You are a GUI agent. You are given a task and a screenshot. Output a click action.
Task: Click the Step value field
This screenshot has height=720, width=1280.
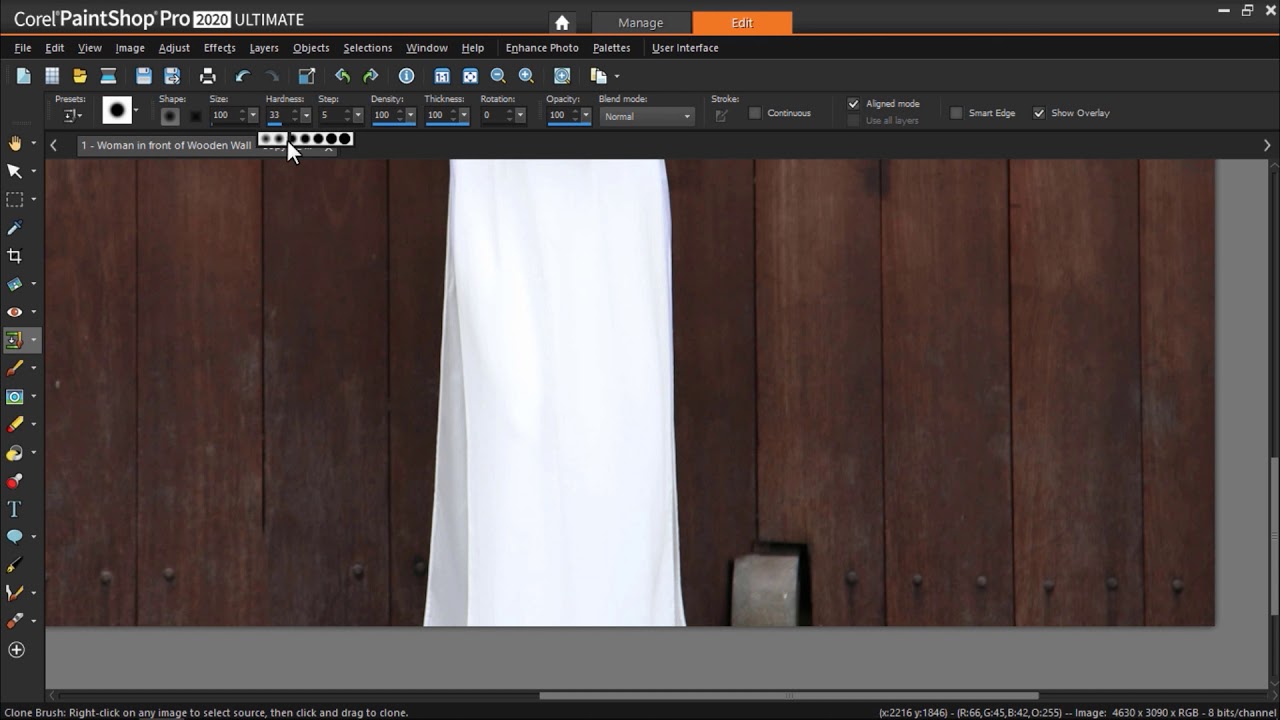tap(331, 115)
